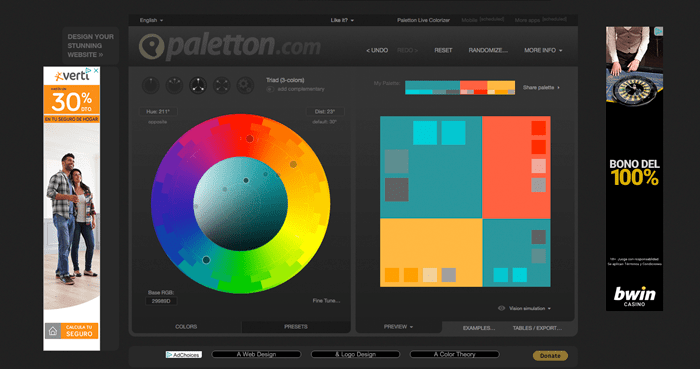Viewport: 700px width, 369px height.
Task: Switch to the PRESETS tab
Action: pos(296,327)
